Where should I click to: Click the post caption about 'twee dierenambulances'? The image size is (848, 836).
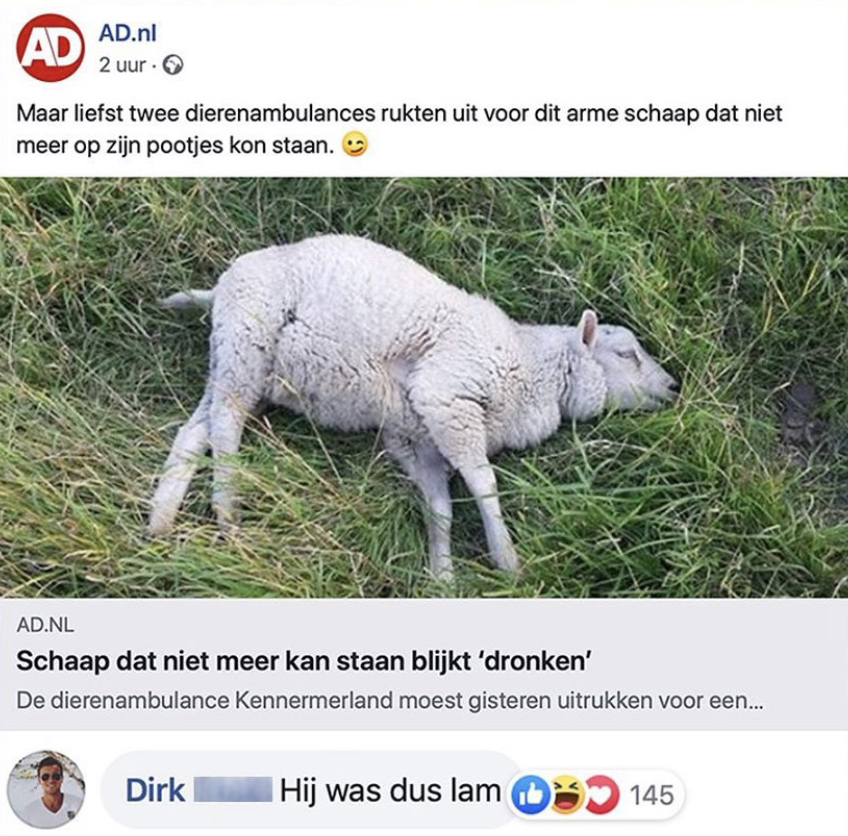399,129
